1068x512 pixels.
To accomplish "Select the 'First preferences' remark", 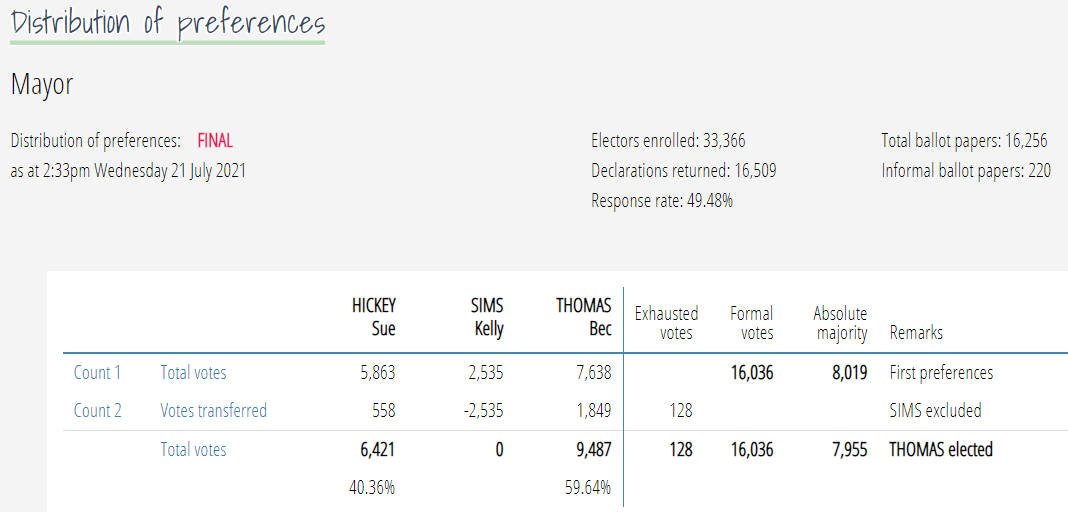I will tap(941, 373).
